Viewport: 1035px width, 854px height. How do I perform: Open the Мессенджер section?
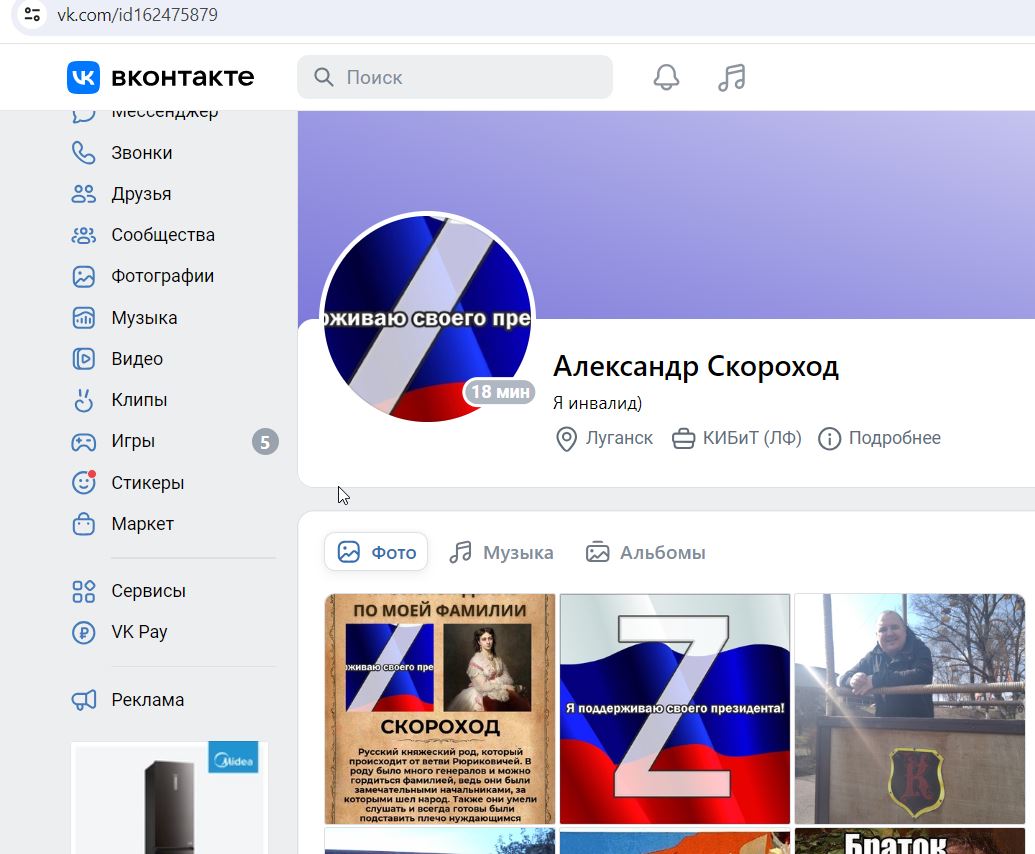point(164,111)
